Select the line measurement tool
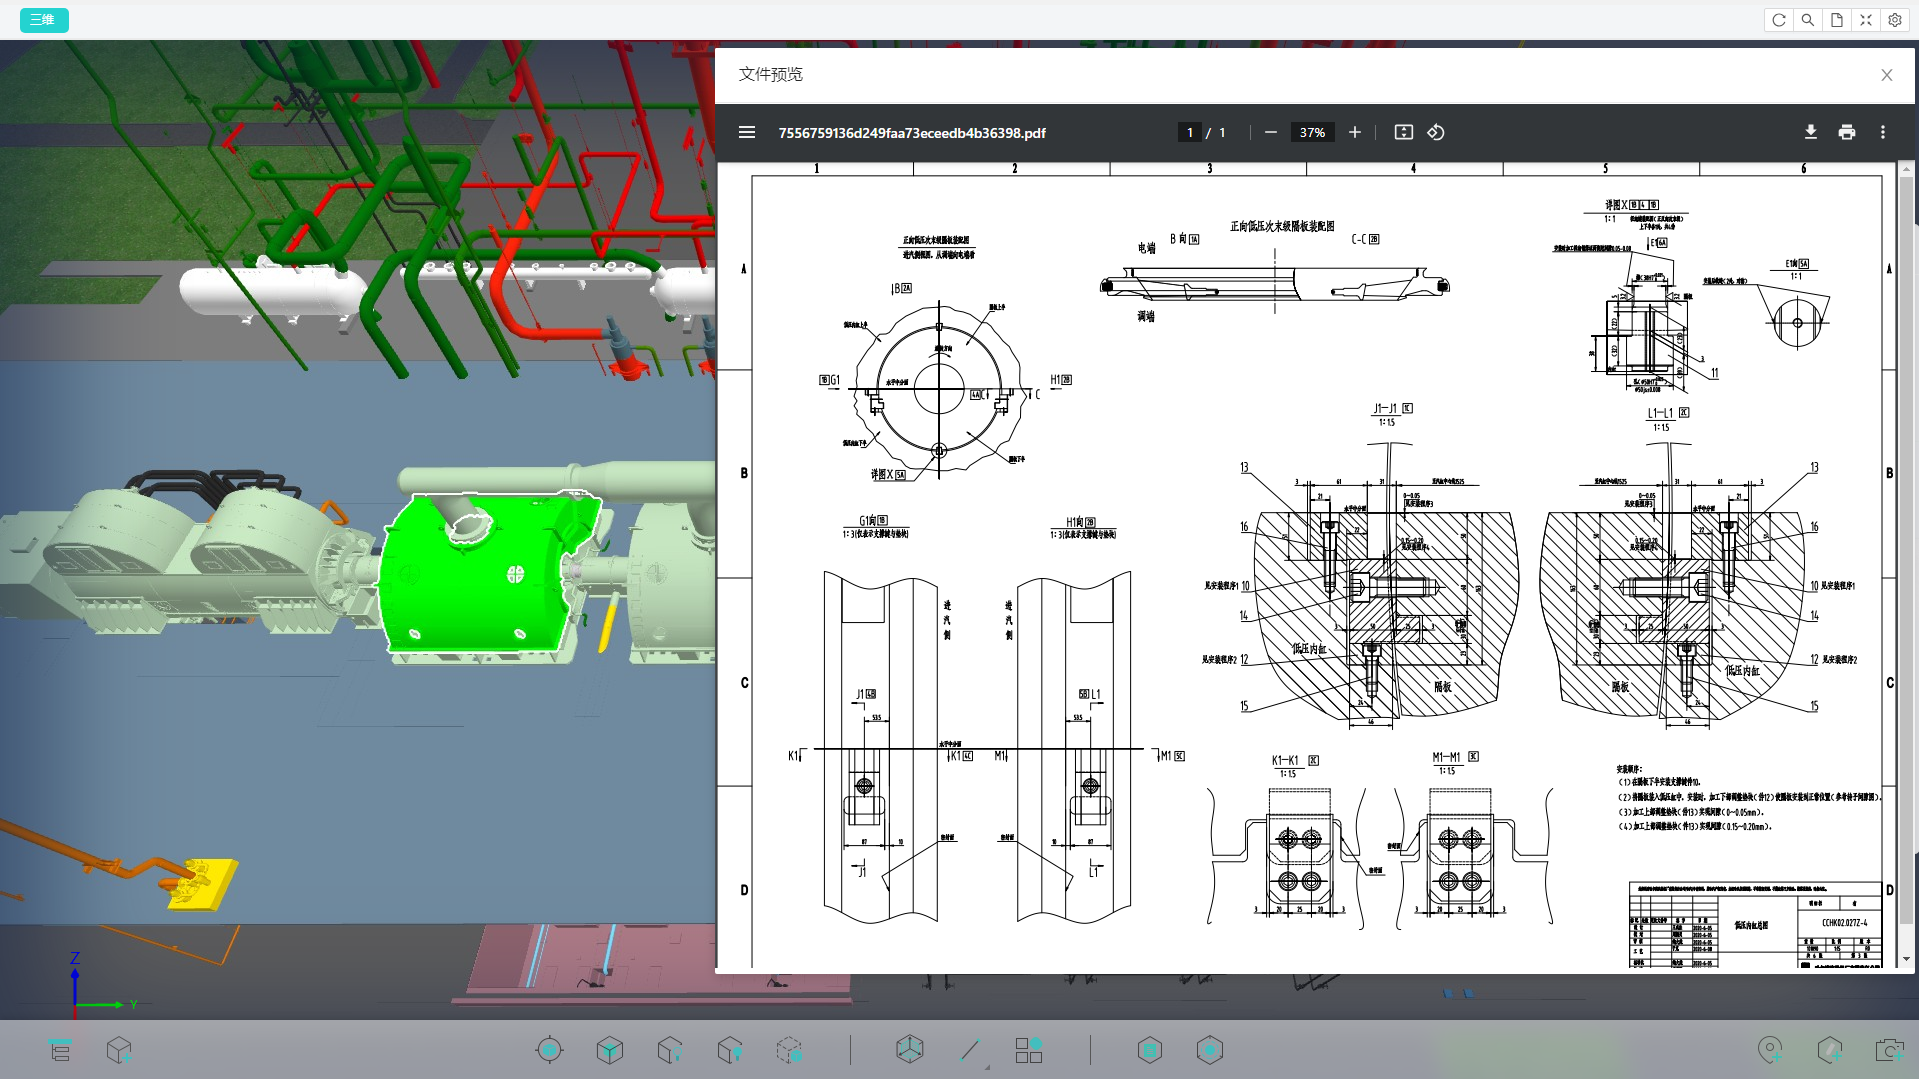The width and height of the screenshot is (1919, 1079). click(970, 1050)
